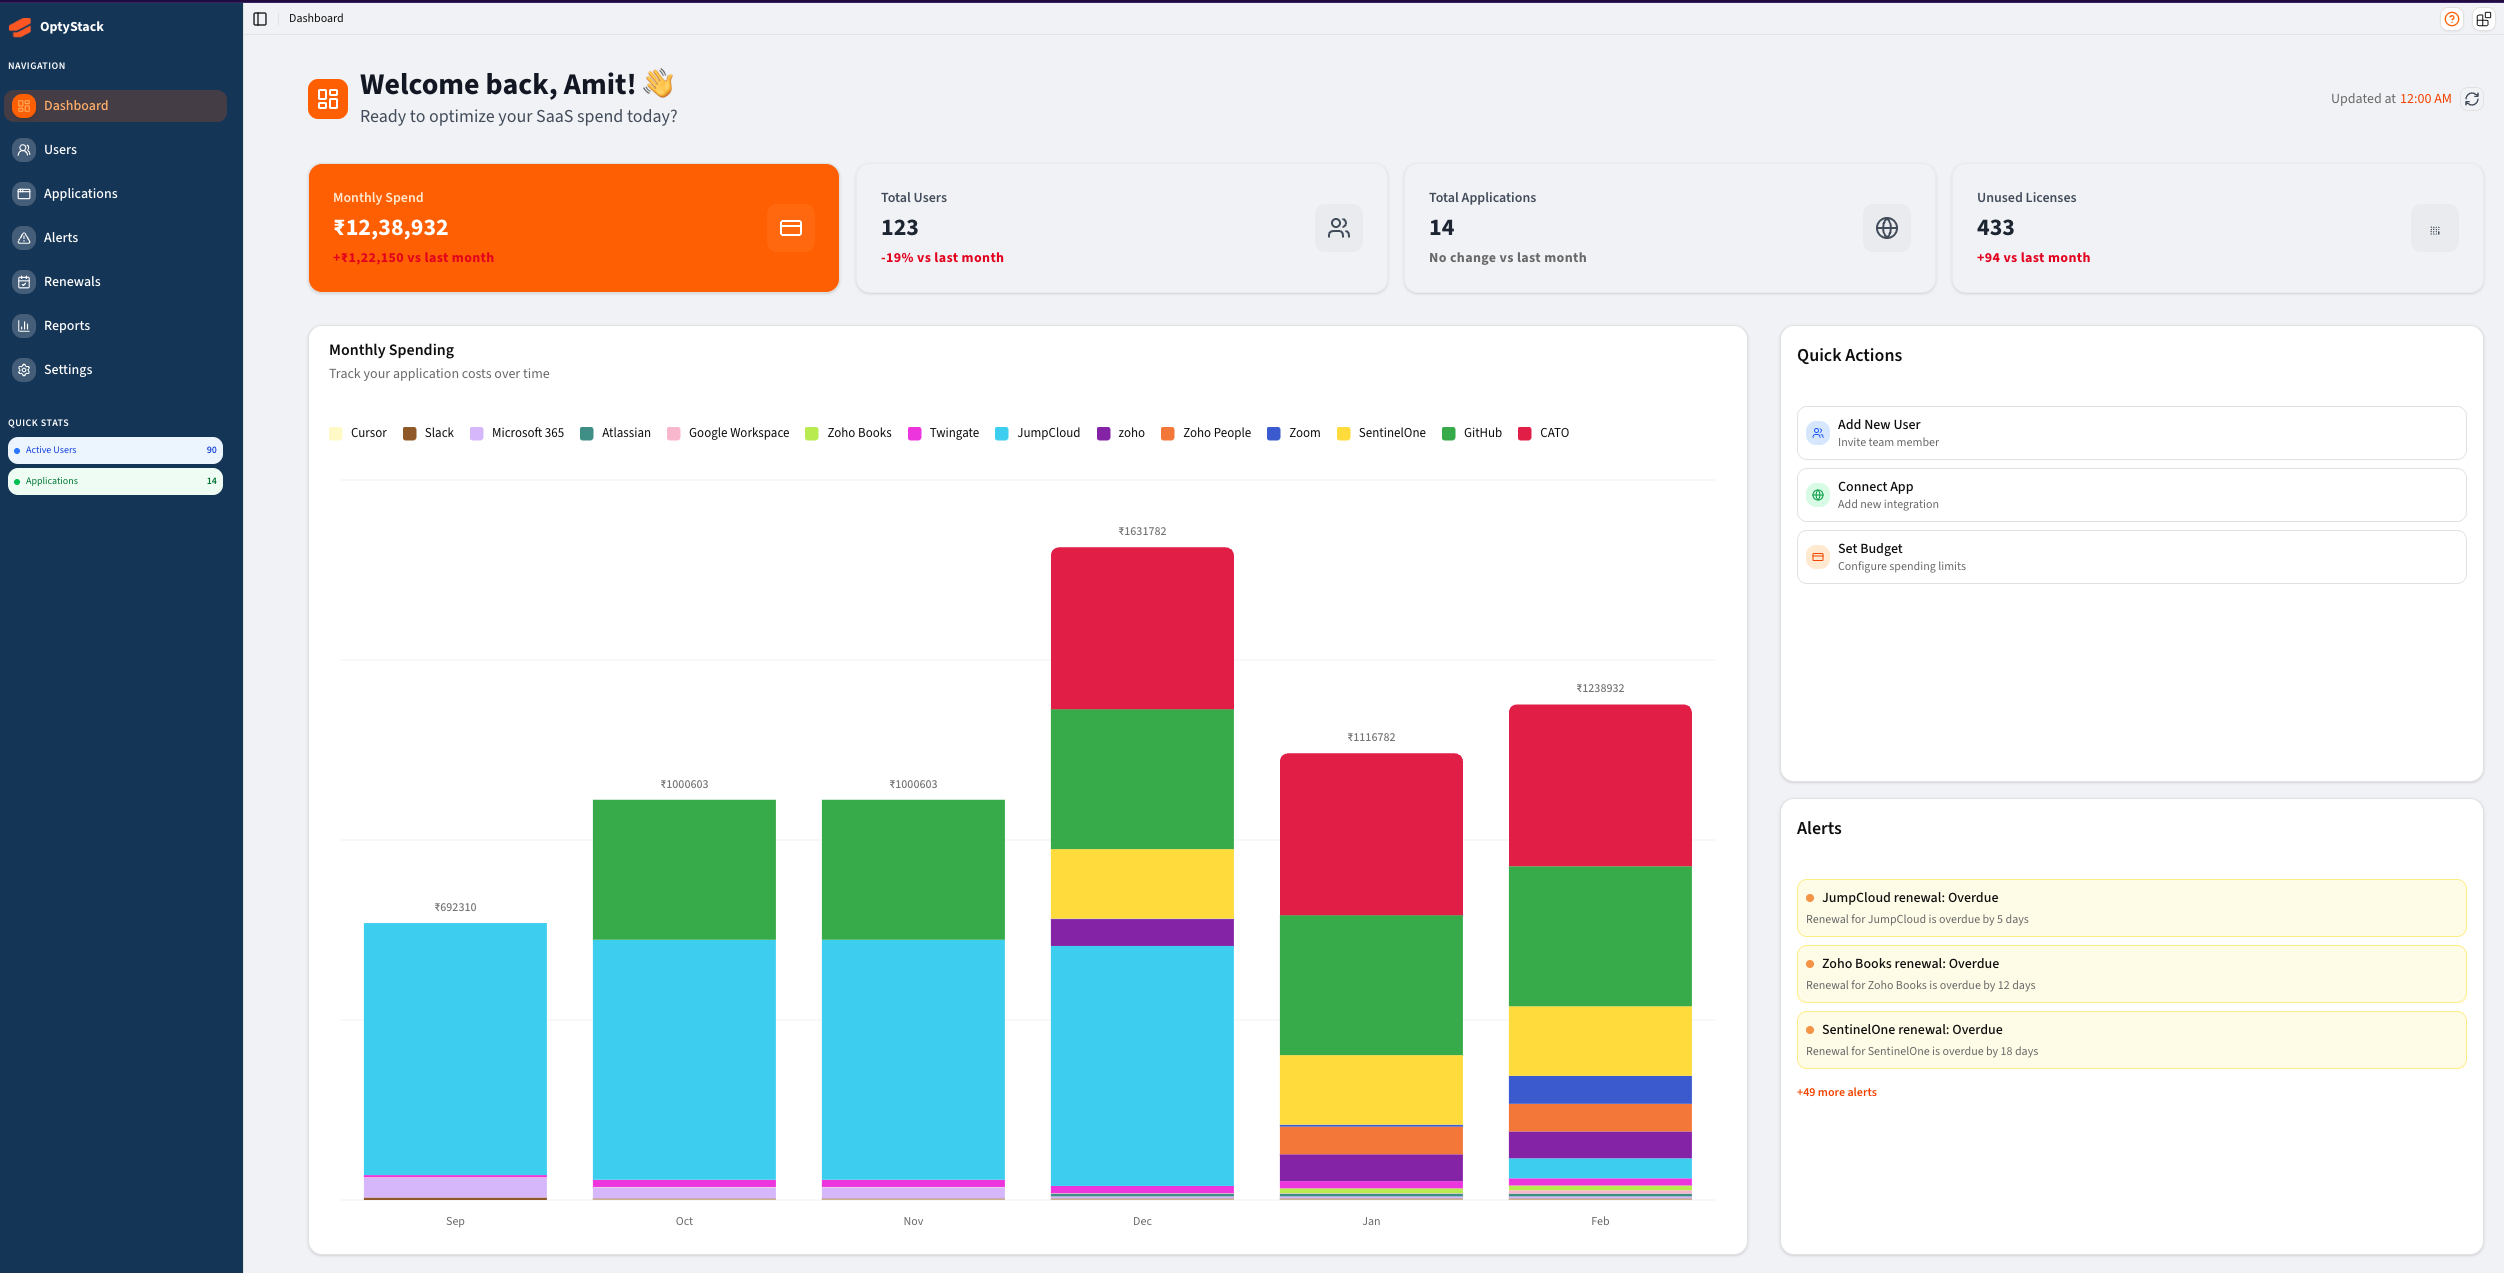Click the credit card icon in Monthly Spend
The height and width of the screenshot is (1273, 2504).
[790, 228]
